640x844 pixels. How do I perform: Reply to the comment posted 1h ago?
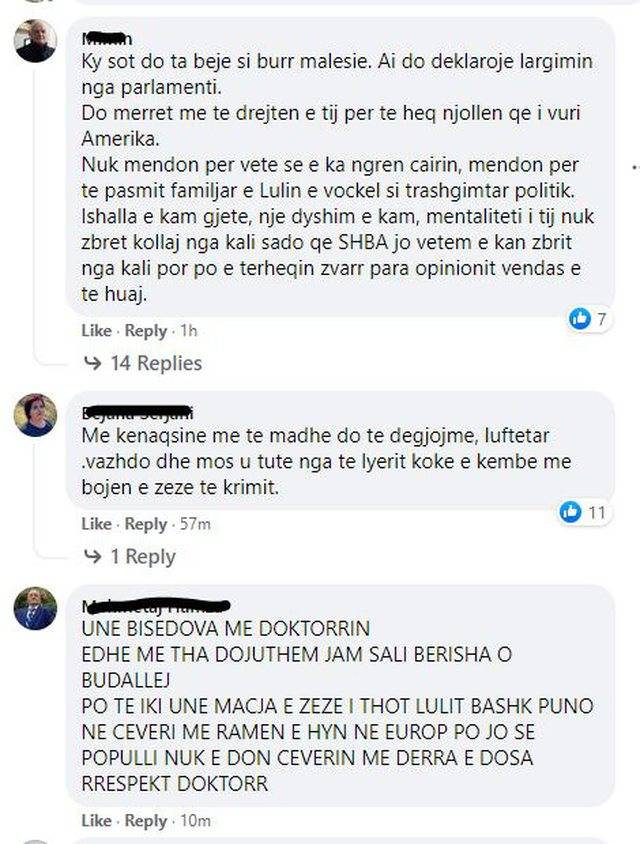click(x=146, y=330)
